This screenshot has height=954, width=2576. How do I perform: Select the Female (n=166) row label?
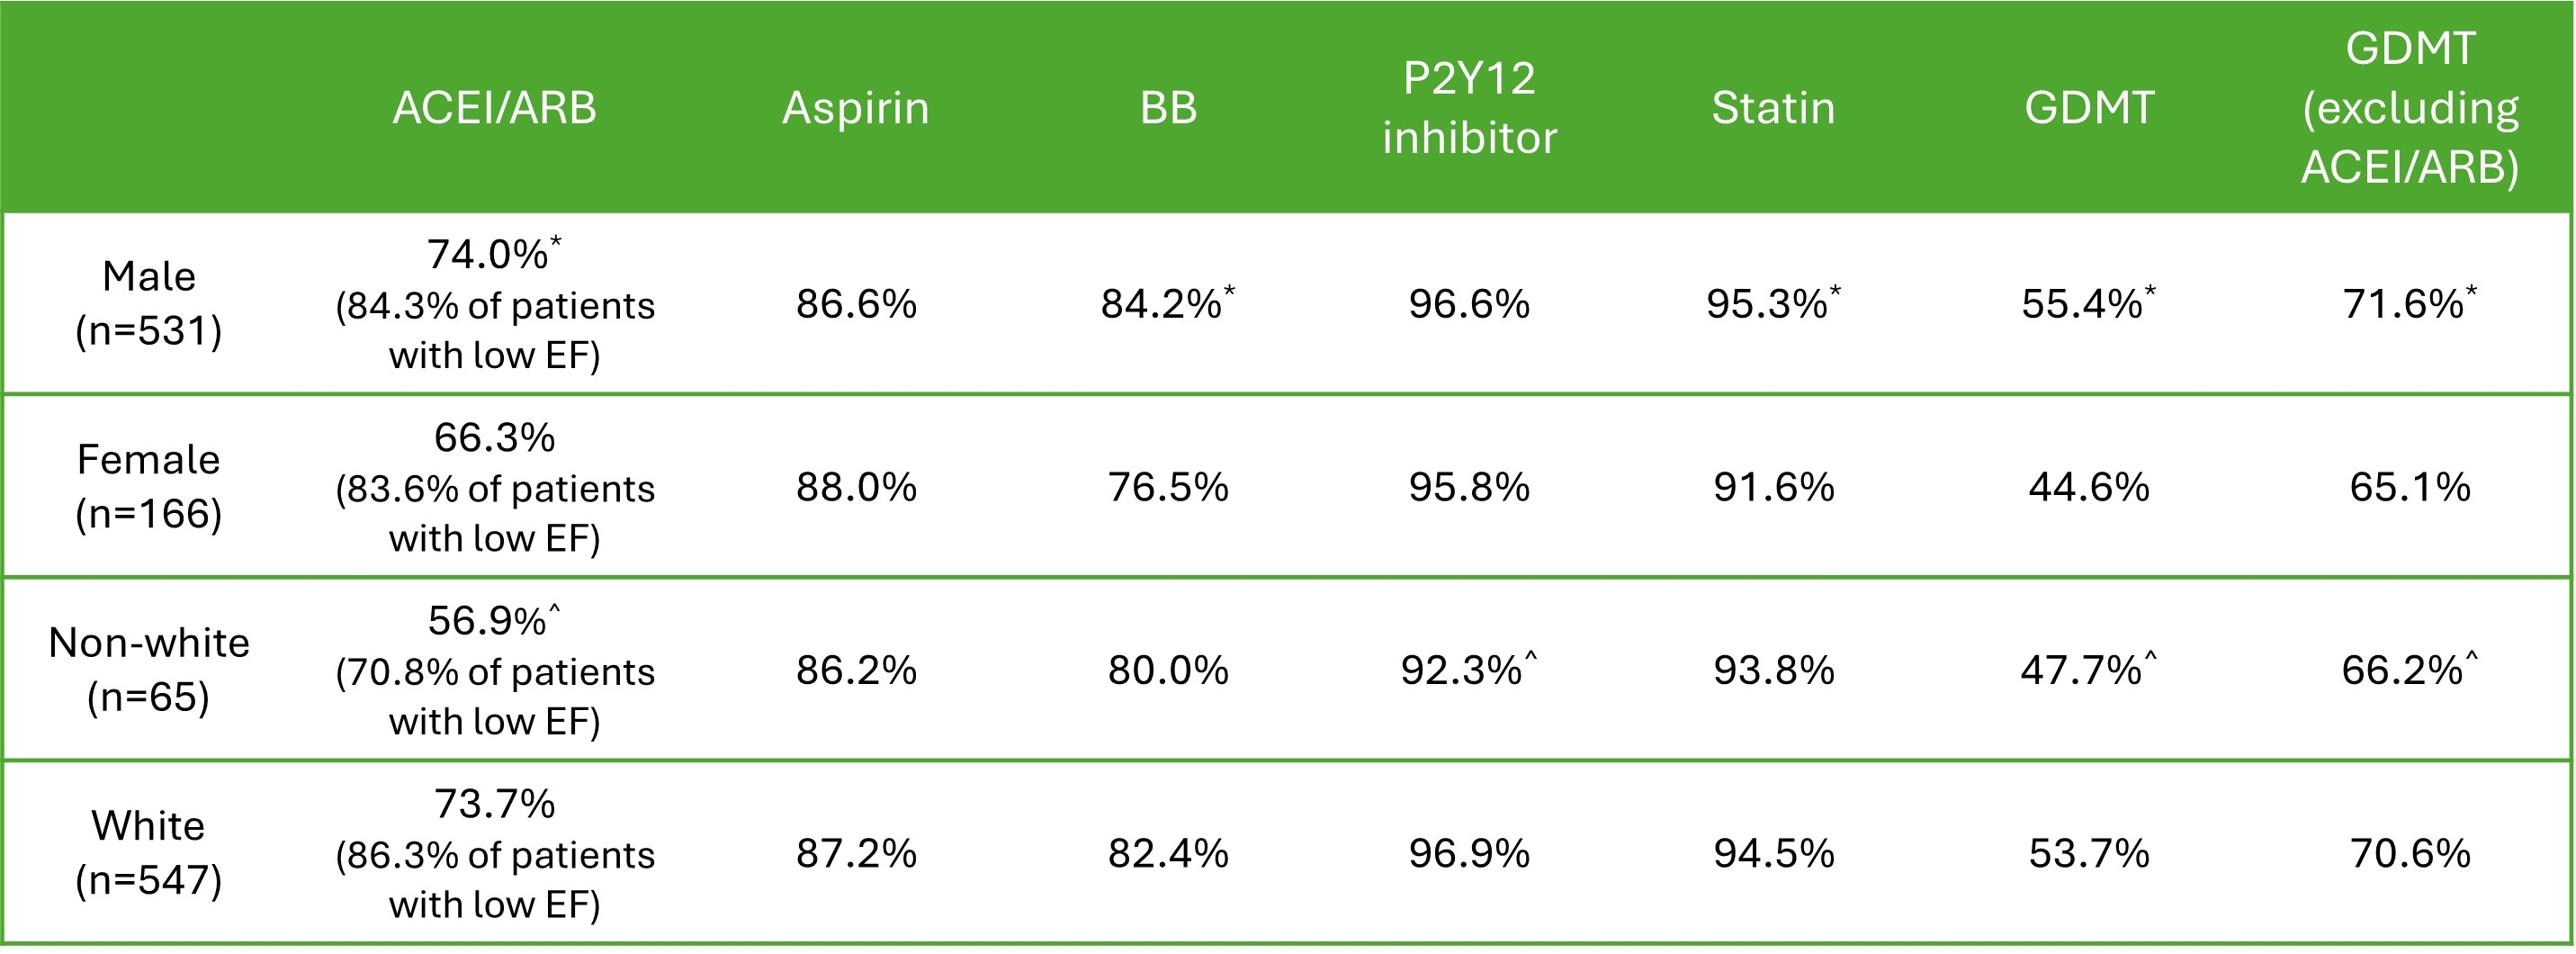pyautogui.click(x=149, y=486)
